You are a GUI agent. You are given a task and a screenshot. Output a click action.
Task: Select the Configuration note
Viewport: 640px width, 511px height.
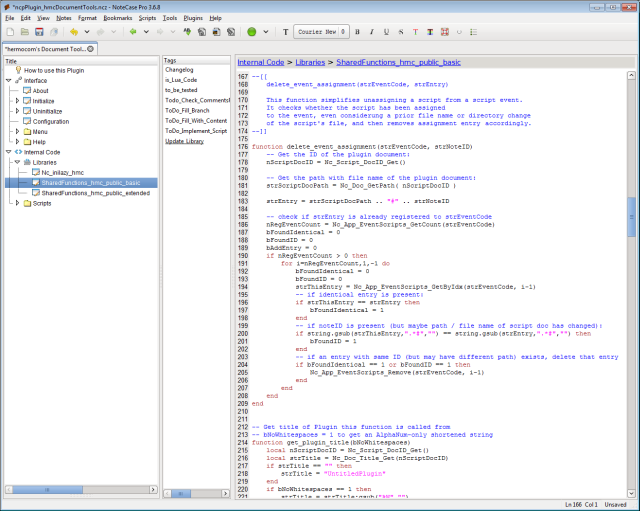pos(51,121)
